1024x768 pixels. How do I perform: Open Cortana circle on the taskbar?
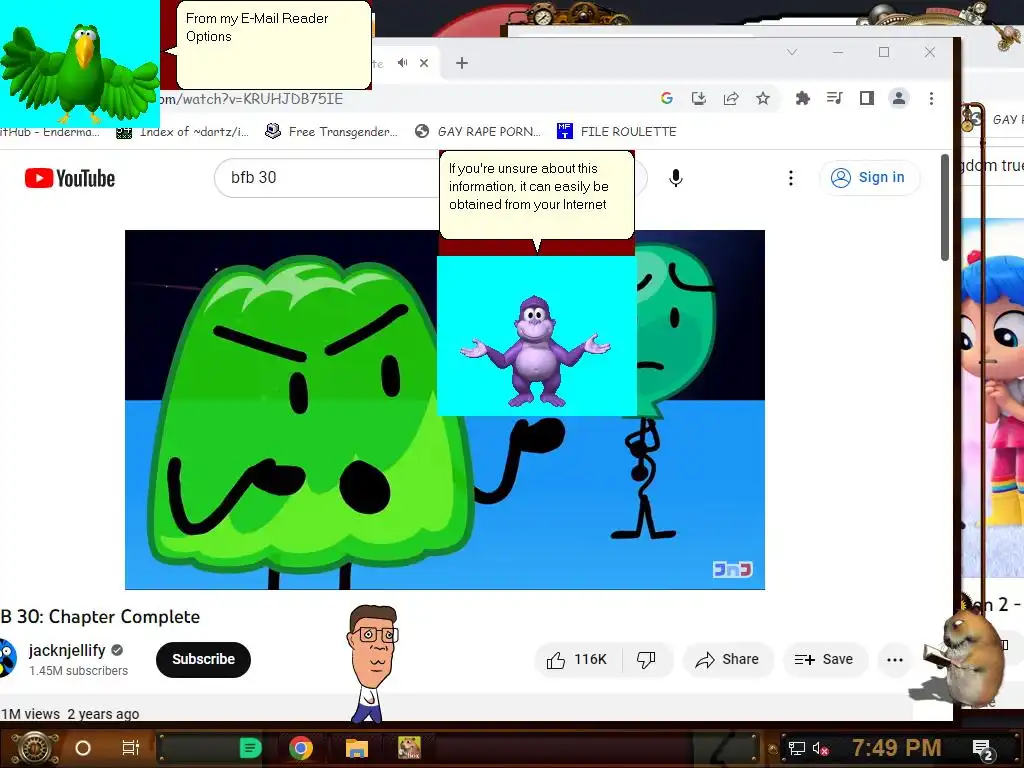[x=83, y=748]
